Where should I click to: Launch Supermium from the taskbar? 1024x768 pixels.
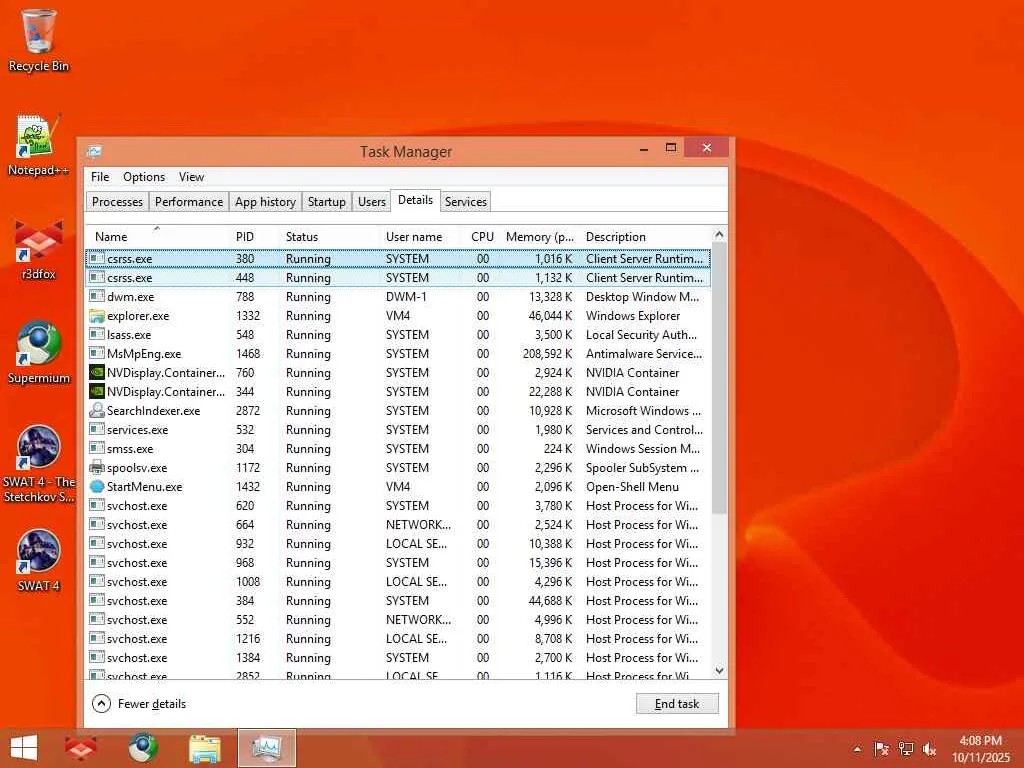pyautogui.click(x=143, y=748)
